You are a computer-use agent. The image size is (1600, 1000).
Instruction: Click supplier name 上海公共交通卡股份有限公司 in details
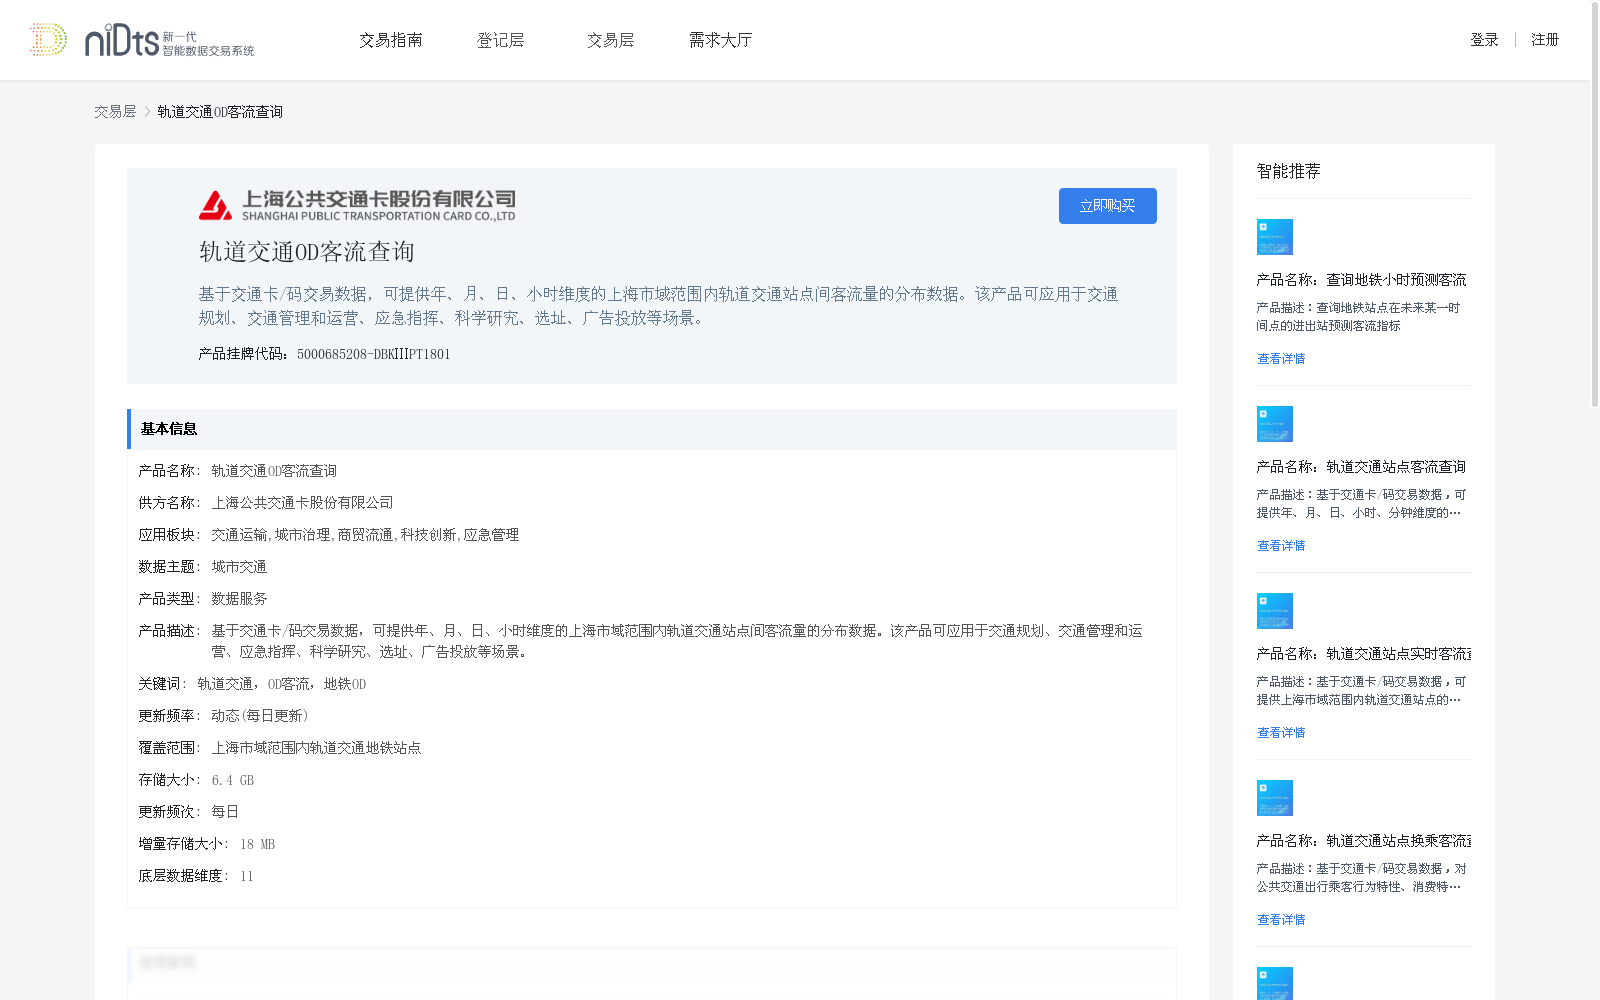point(302,503)
